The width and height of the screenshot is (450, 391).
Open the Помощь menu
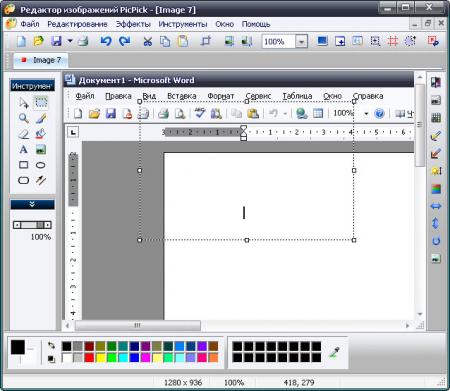coord(256,24)
